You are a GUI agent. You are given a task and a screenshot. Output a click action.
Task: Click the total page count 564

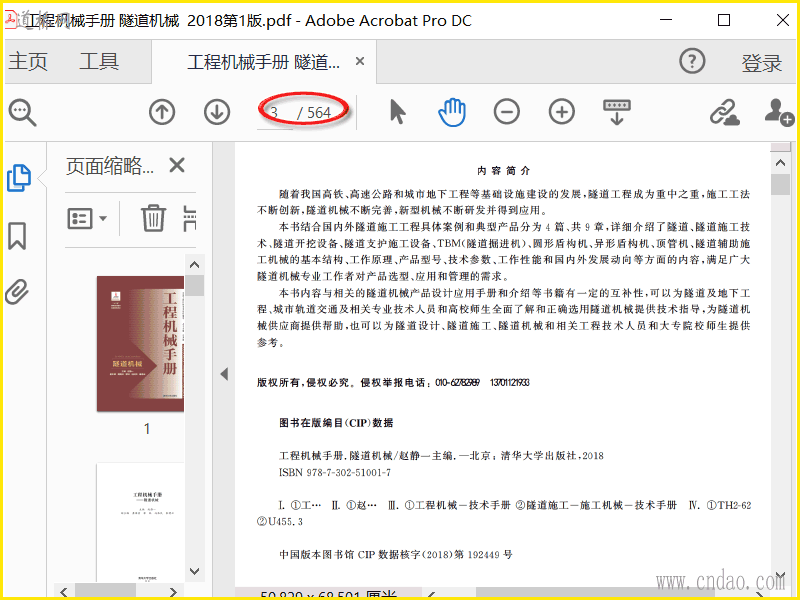319,113
